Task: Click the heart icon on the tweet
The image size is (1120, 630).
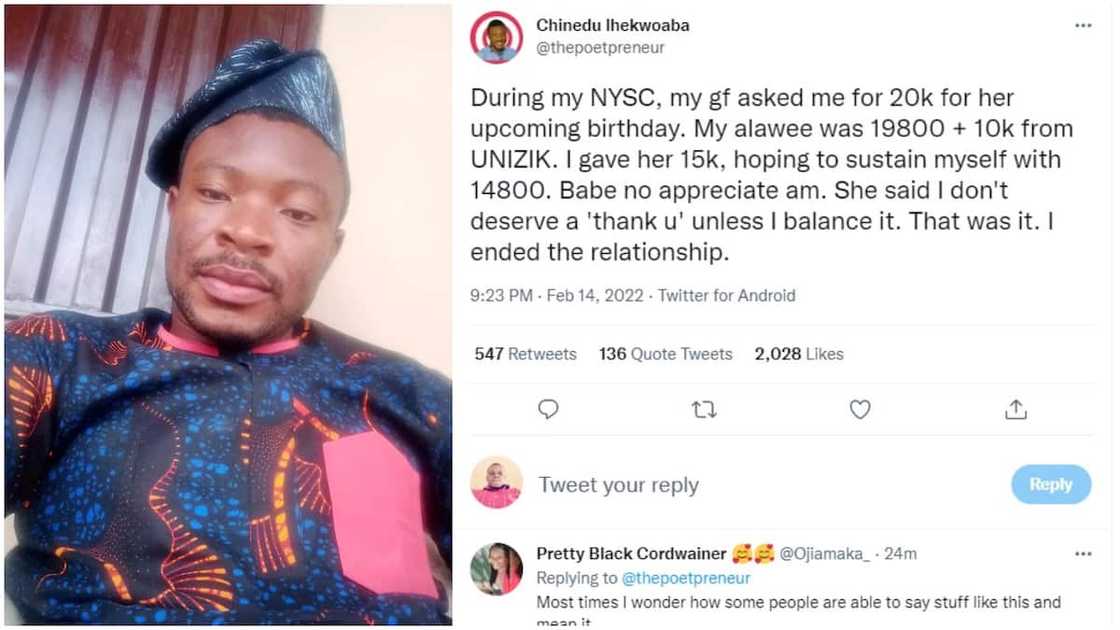Action: coord(860,410)
